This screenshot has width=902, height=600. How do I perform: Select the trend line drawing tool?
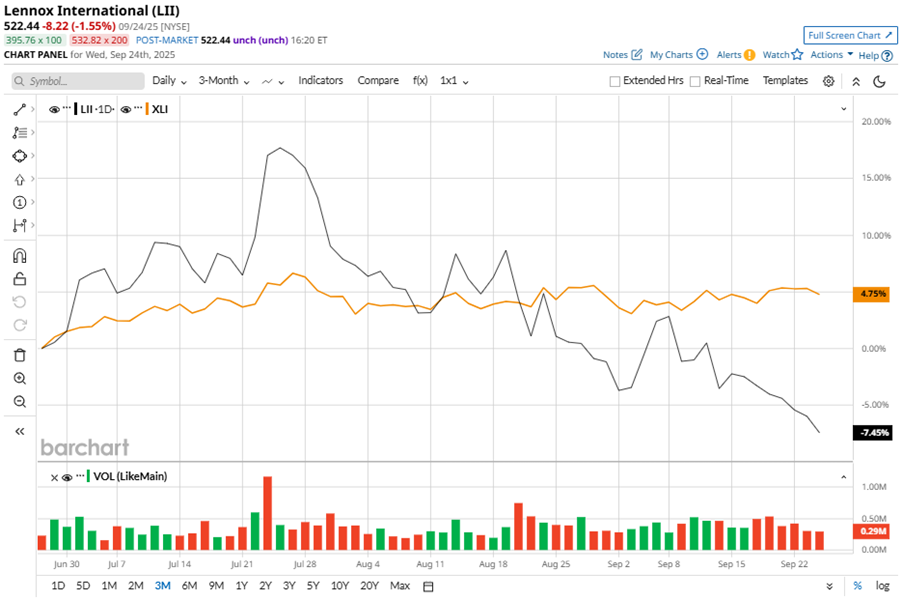(x=20, y=109)
